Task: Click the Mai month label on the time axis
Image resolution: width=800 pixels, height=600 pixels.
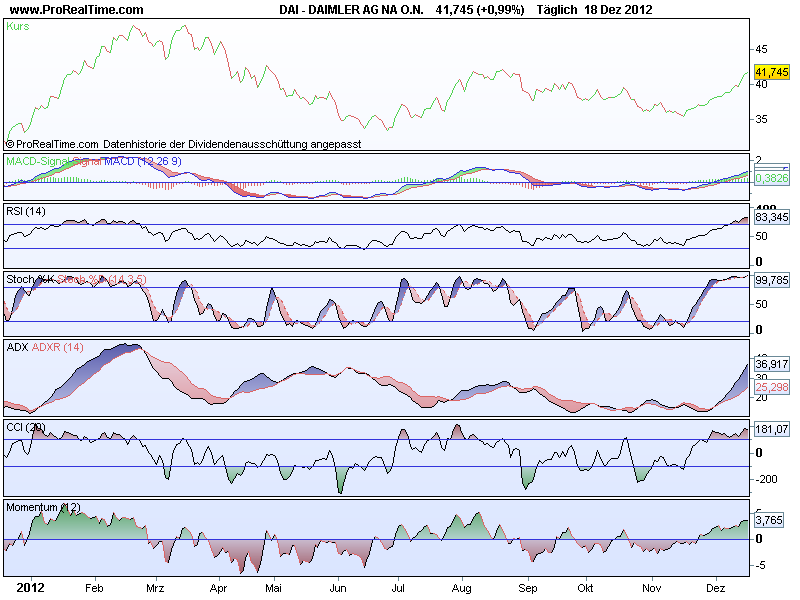Action: coord(273,588)
